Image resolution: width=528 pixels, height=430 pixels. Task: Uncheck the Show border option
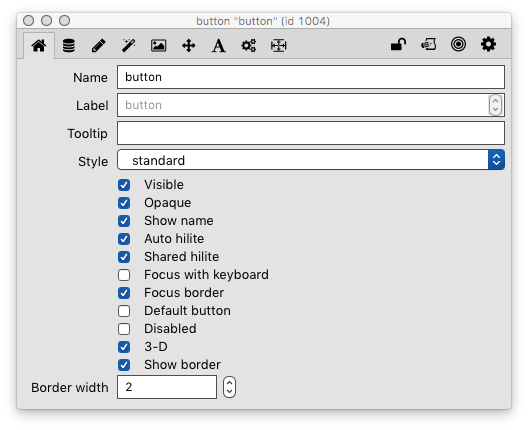point(124,365)
